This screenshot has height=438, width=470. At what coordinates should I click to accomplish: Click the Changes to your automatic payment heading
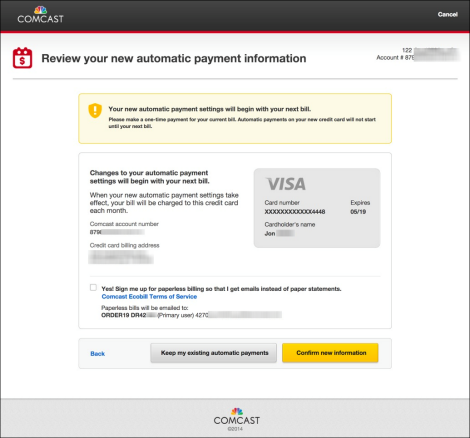tap(149, 177)
